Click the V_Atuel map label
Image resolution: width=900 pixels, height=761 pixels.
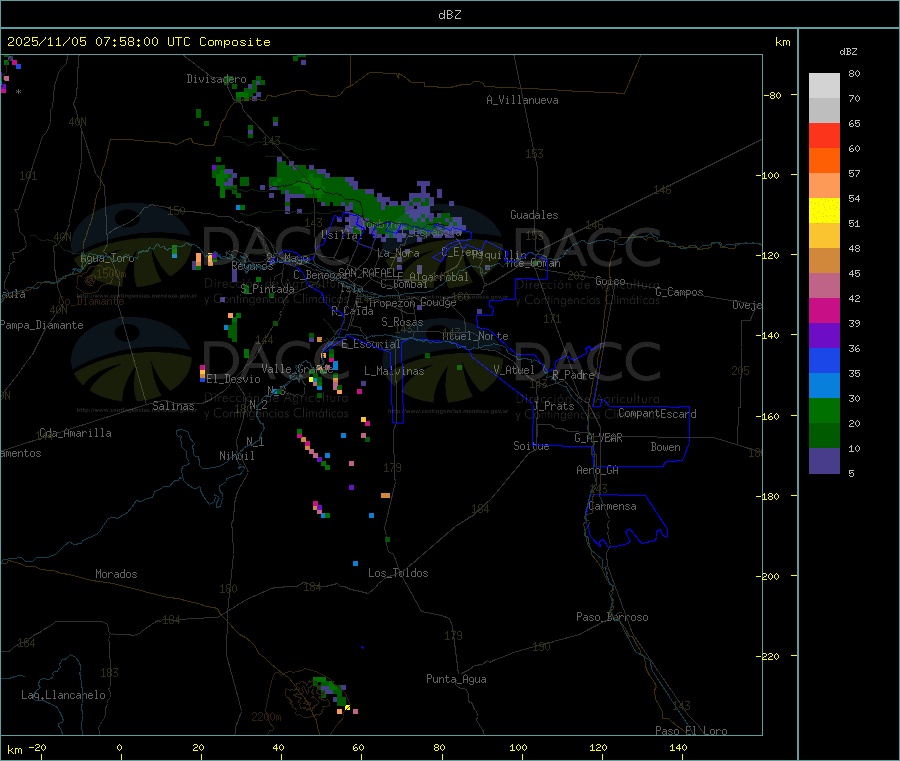(514, 370)
